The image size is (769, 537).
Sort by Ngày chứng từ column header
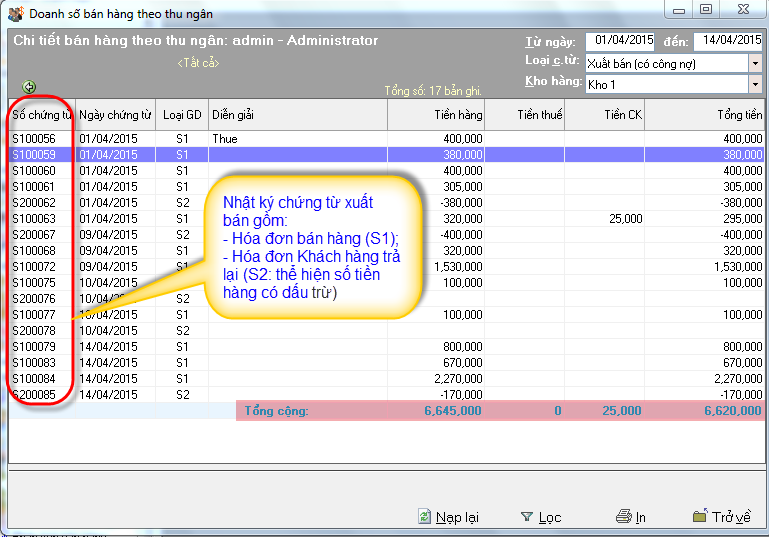tap(115, 115)
